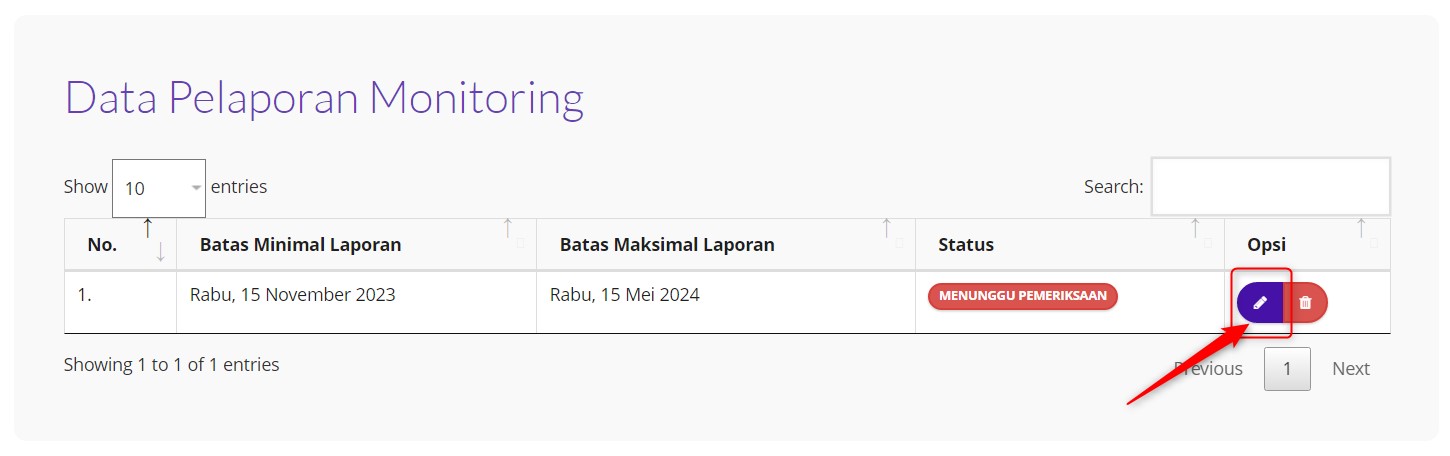
Task: Go to the Previous page
Action: 1208,369
